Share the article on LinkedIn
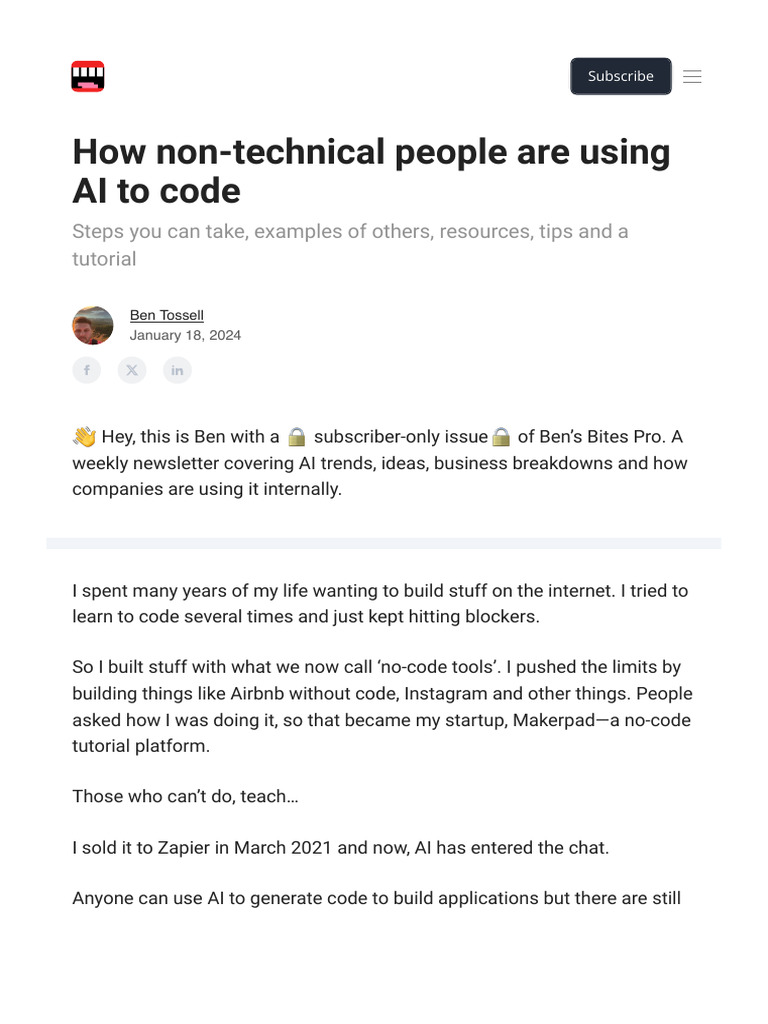This screenshot has height=1024, width=768. coord(177,371)
